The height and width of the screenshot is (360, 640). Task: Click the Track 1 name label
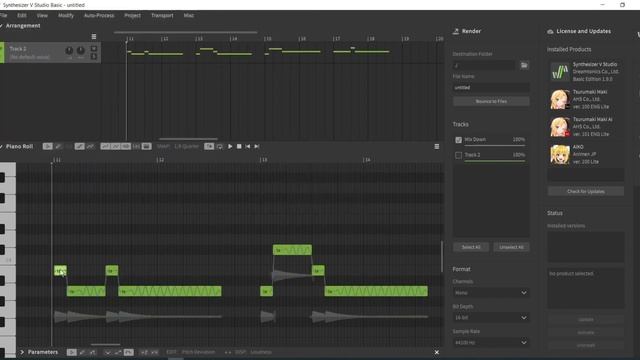(x=18, y=49)
